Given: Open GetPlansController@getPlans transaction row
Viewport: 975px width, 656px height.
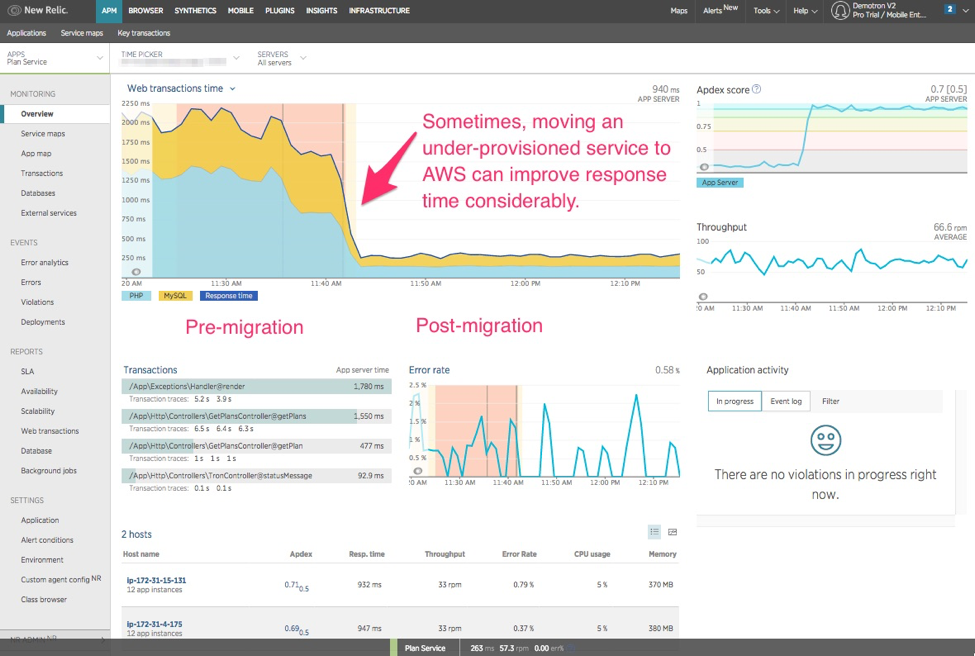Looking at the screenshot, I should 256,416.
